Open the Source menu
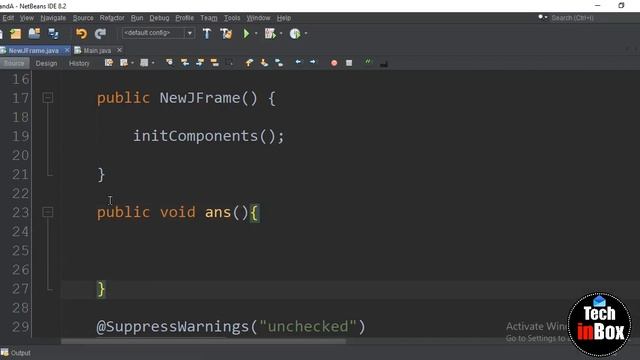The height and width of the screenshot is (360, 640). (83, 18)
